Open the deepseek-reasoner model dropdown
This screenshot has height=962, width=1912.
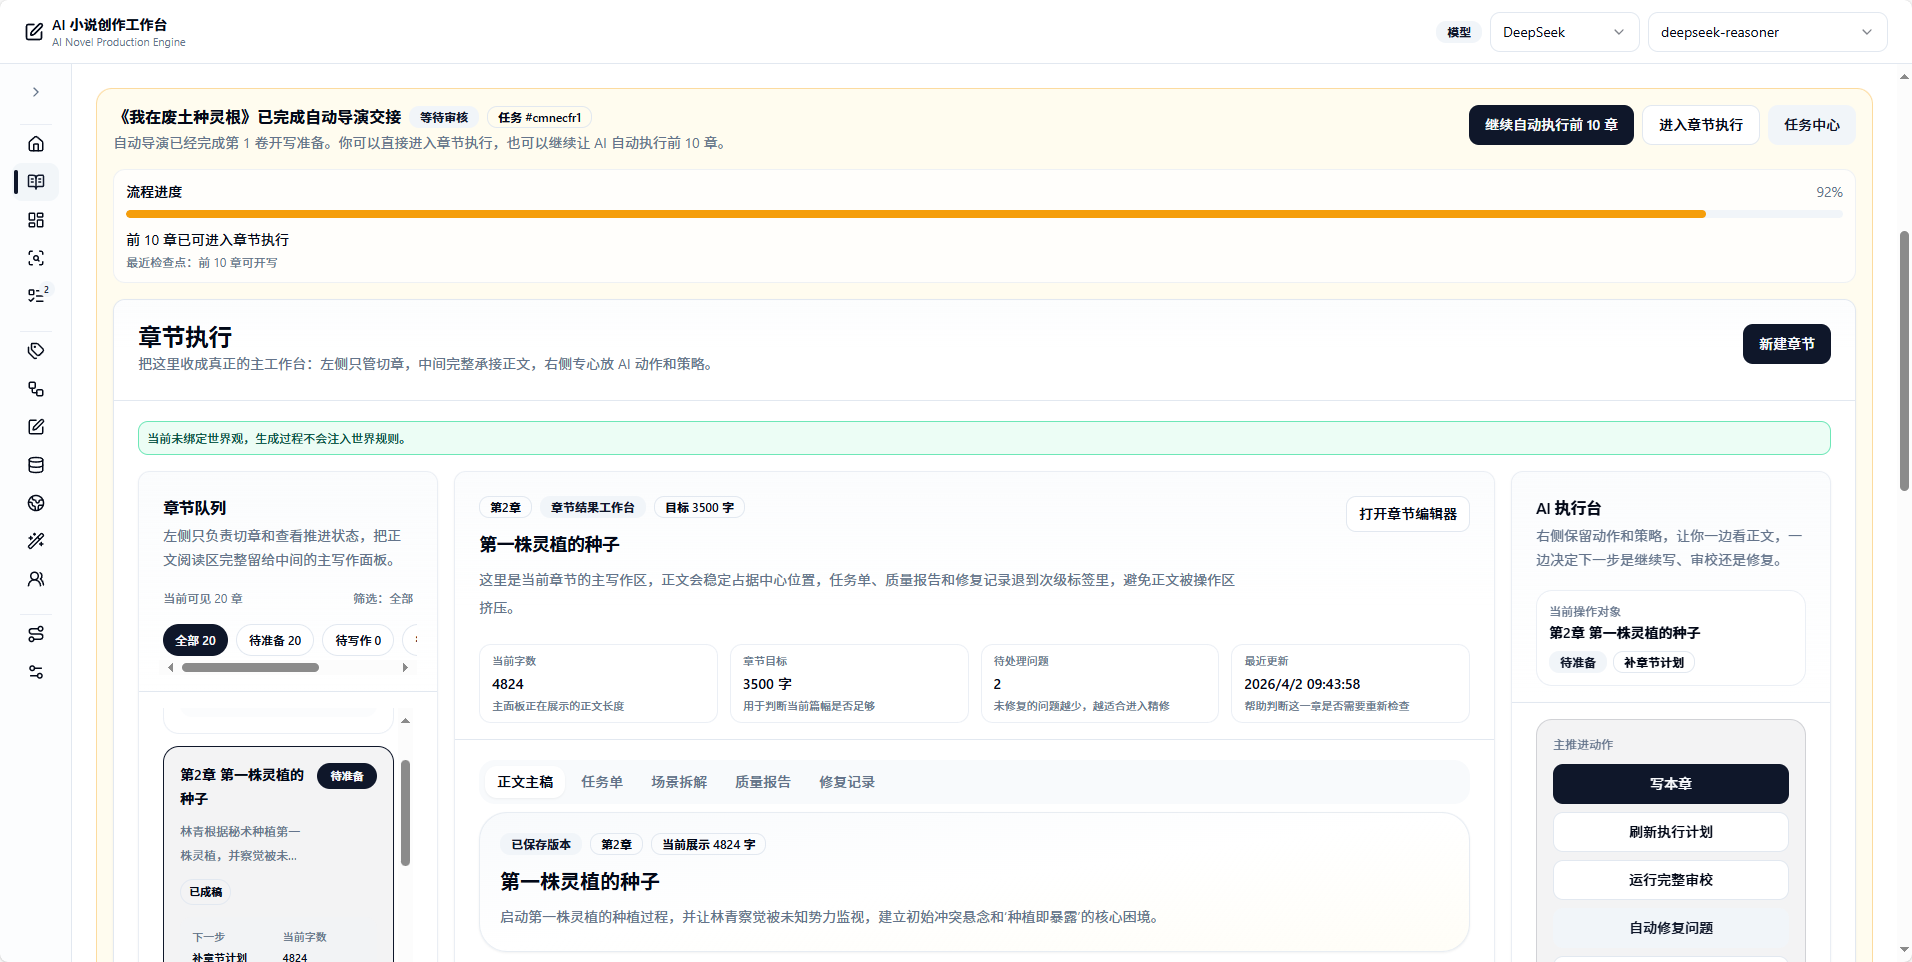tap(1766, 31)
